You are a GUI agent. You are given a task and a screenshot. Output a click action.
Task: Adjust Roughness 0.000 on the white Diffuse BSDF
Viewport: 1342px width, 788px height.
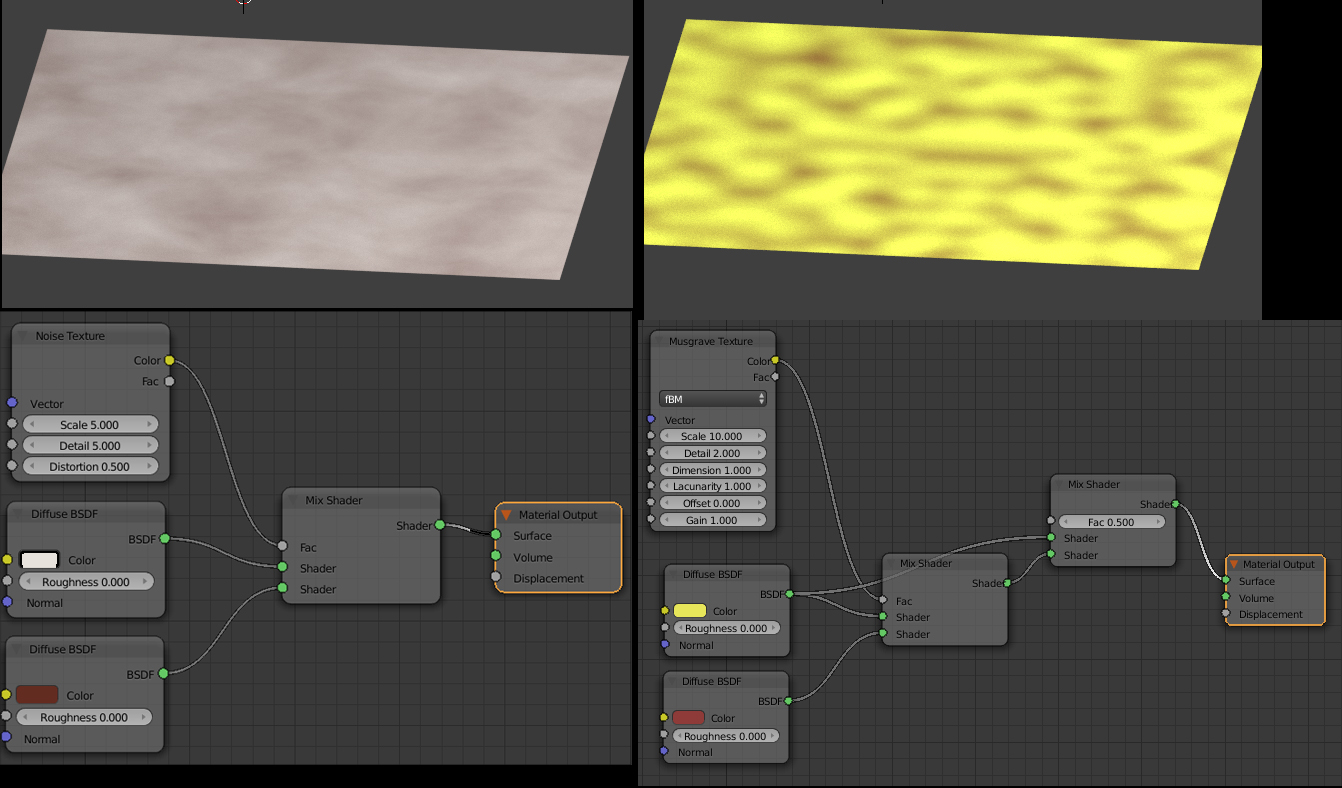[x=86, y=582]
